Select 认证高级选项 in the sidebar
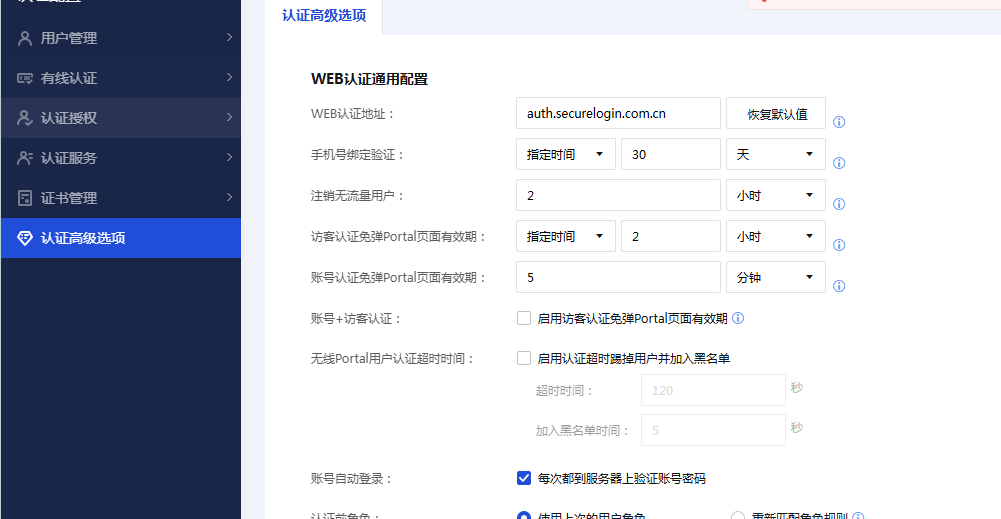This screenshot has width=1001, height=519. 121,238
